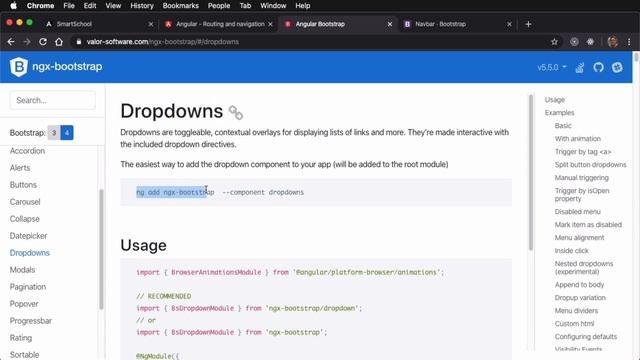This screenshot has height=360, width=640.
Task: Jump to Append to body example
Action: pos(579,285)
